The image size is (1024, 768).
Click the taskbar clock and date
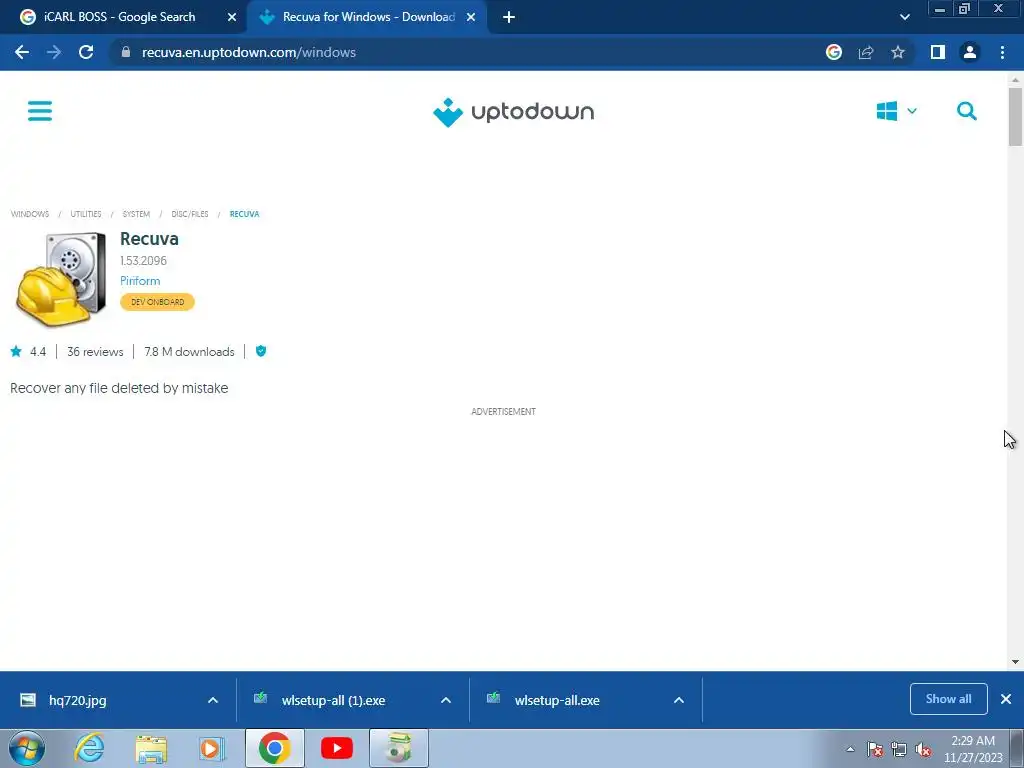pyautogui.click(x=973, y=749)
